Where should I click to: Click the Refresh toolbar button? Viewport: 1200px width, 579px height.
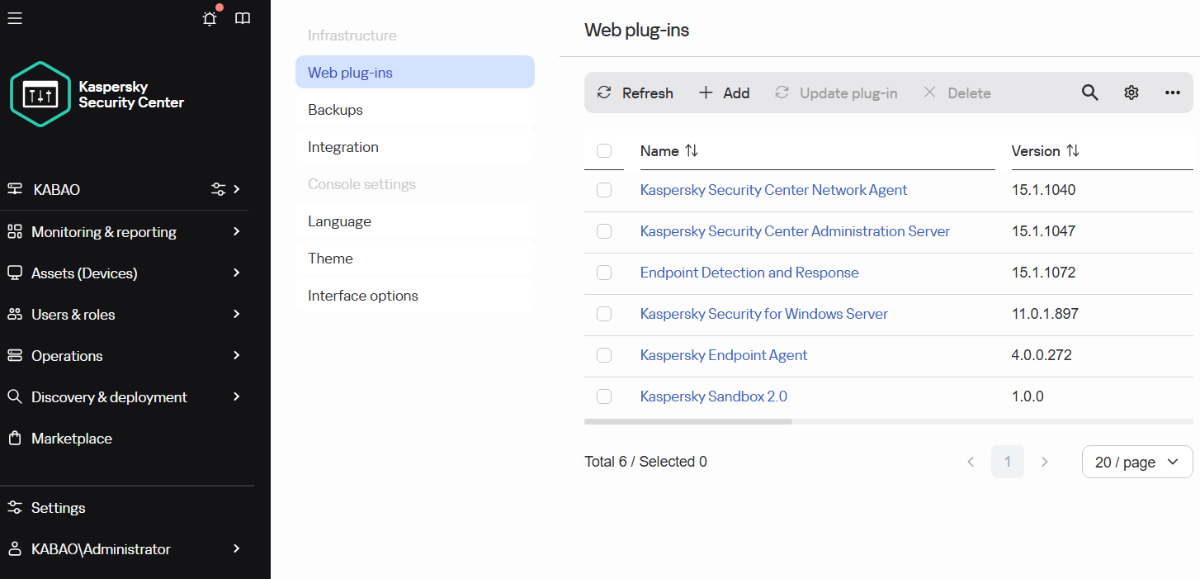tap(635, 93)
